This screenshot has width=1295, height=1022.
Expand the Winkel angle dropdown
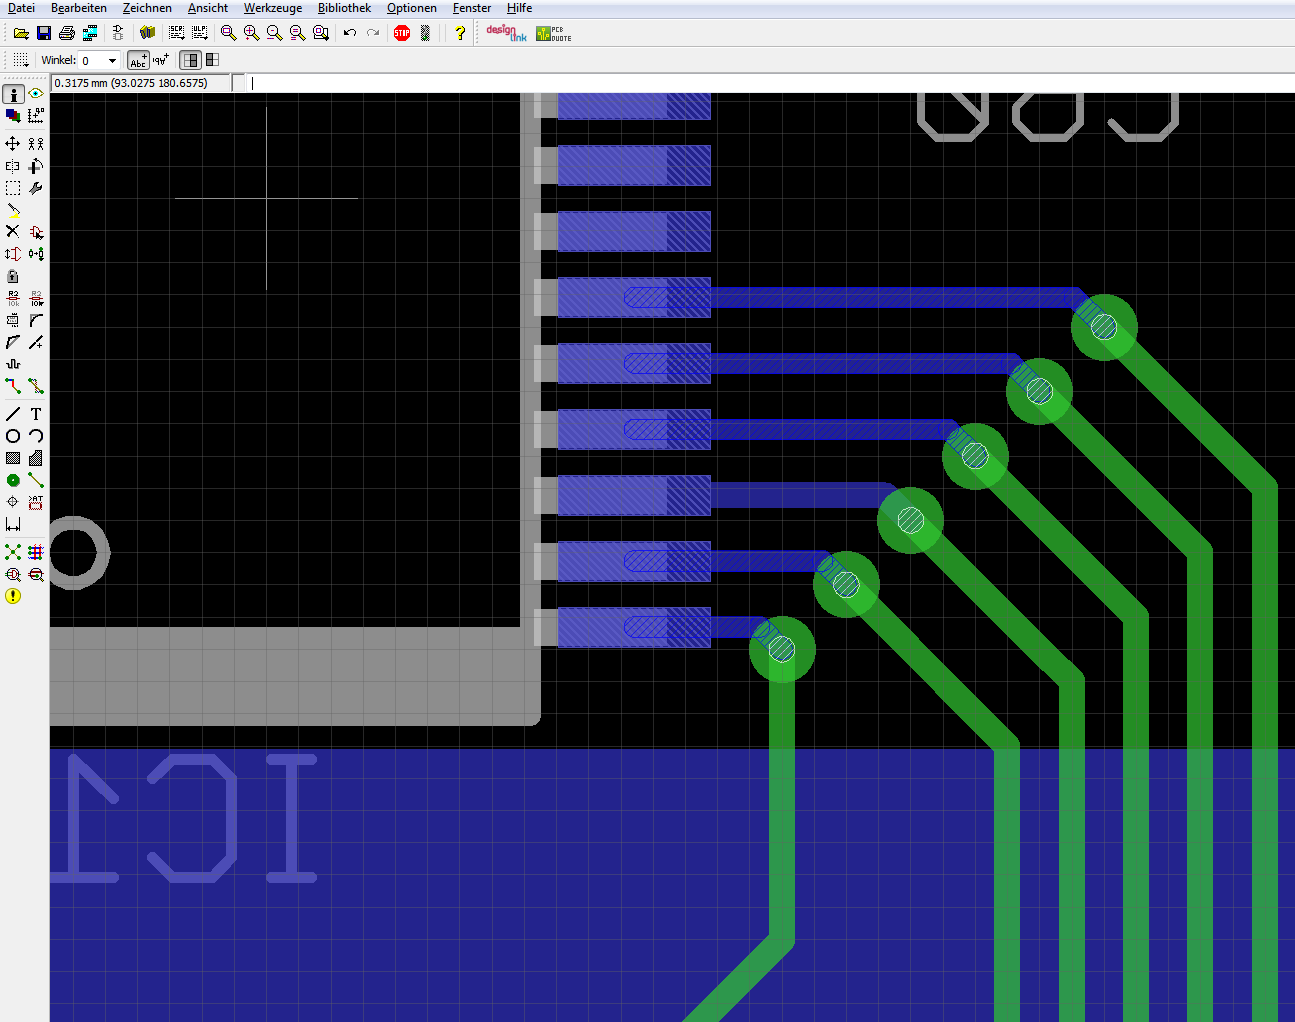pyautogui.click(x=112, y=61)
